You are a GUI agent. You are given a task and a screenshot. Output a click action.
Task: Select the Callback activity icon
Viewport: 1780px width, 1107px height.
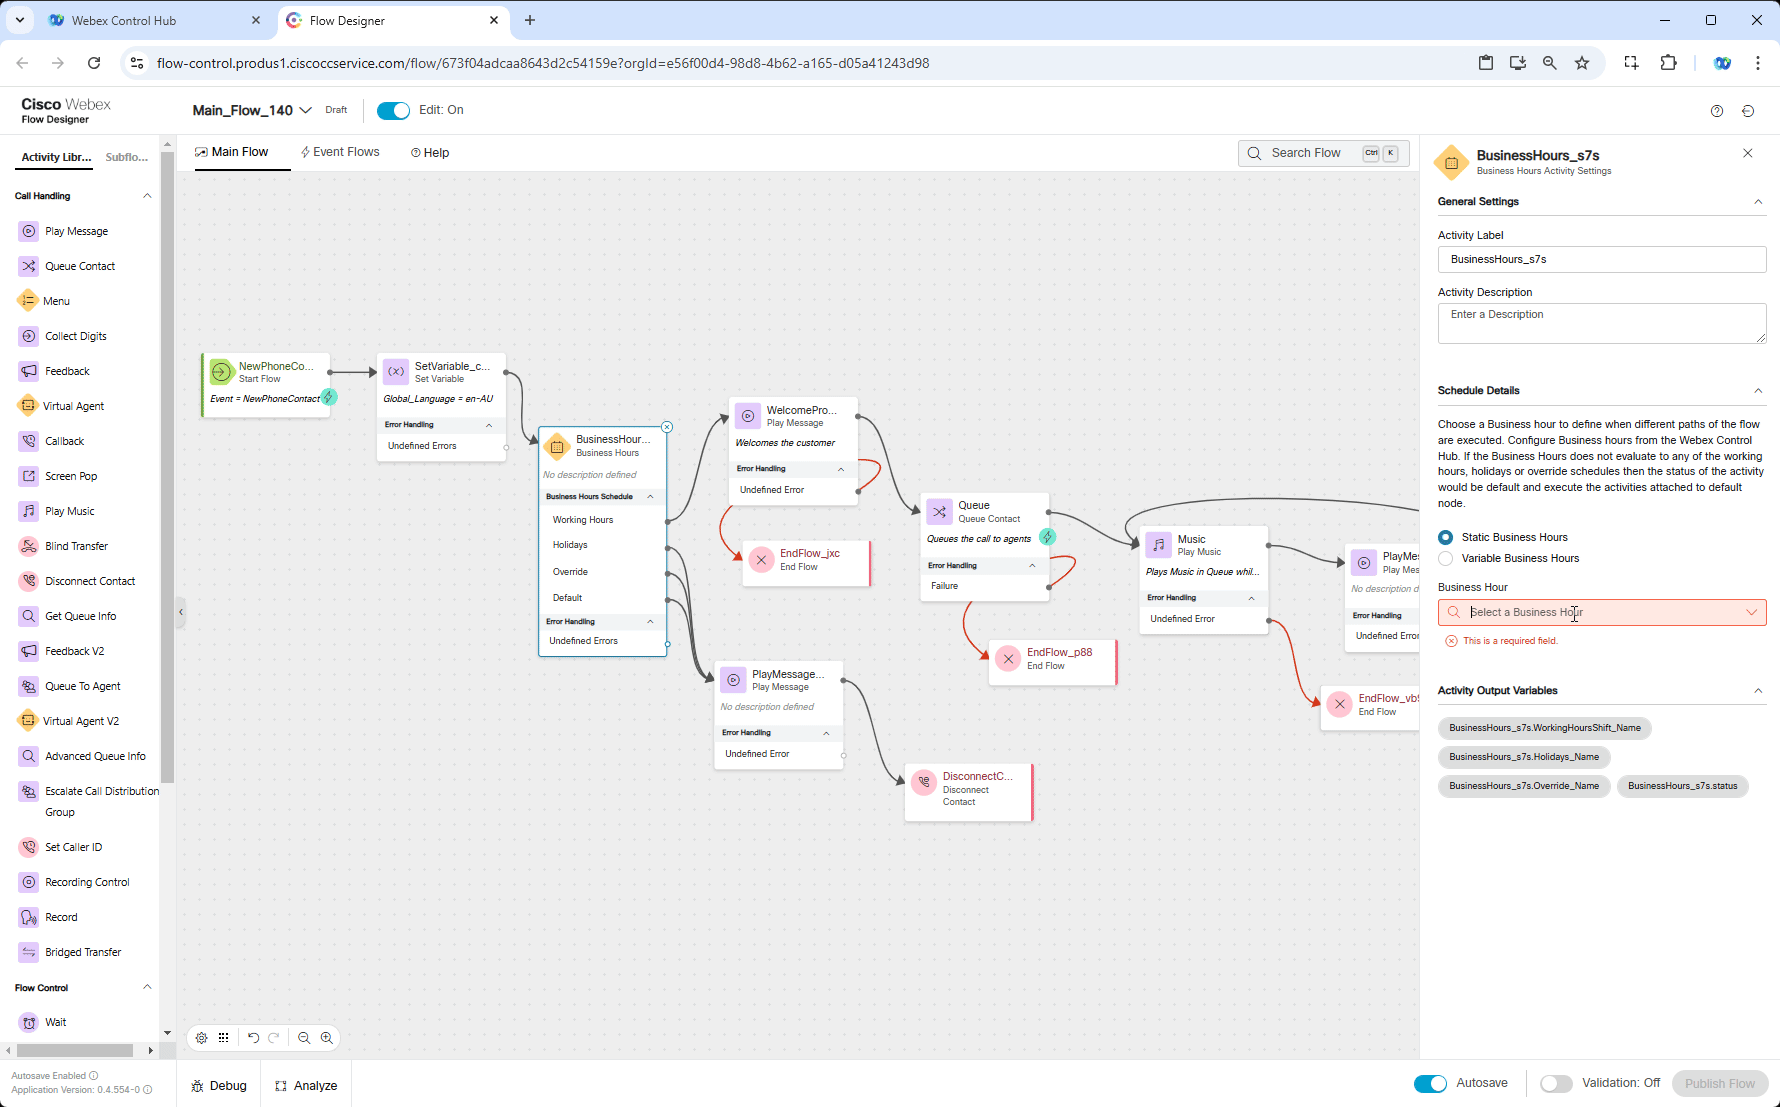(x=29, y=441)
